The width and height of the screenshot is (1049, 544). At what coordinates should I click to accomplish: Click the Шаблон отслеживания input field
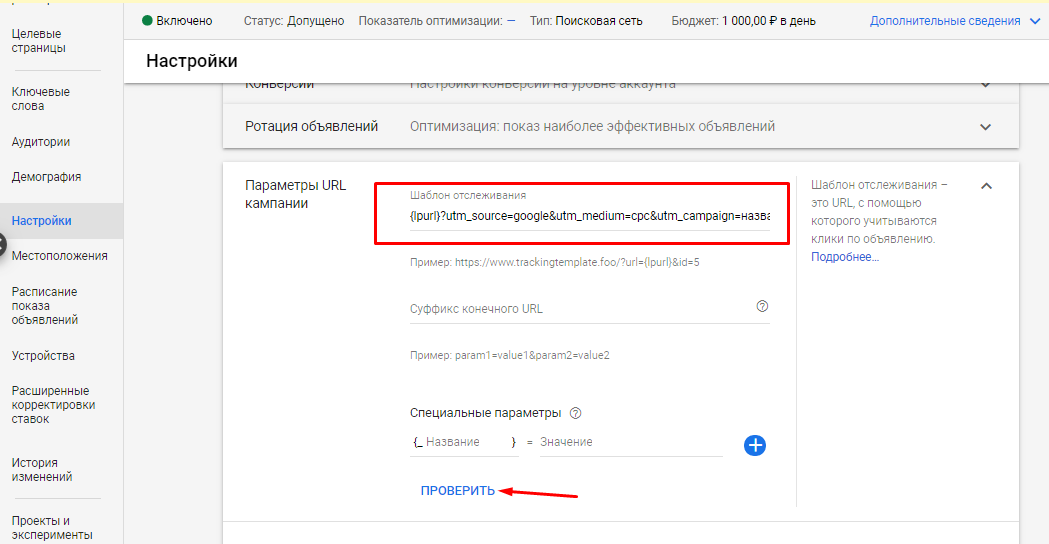(x=589, y=216)
